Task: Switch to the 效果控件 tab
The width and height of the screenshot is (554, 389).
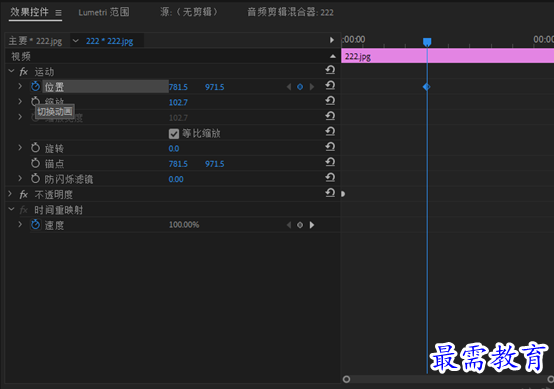Action: (x=29, y=12)
